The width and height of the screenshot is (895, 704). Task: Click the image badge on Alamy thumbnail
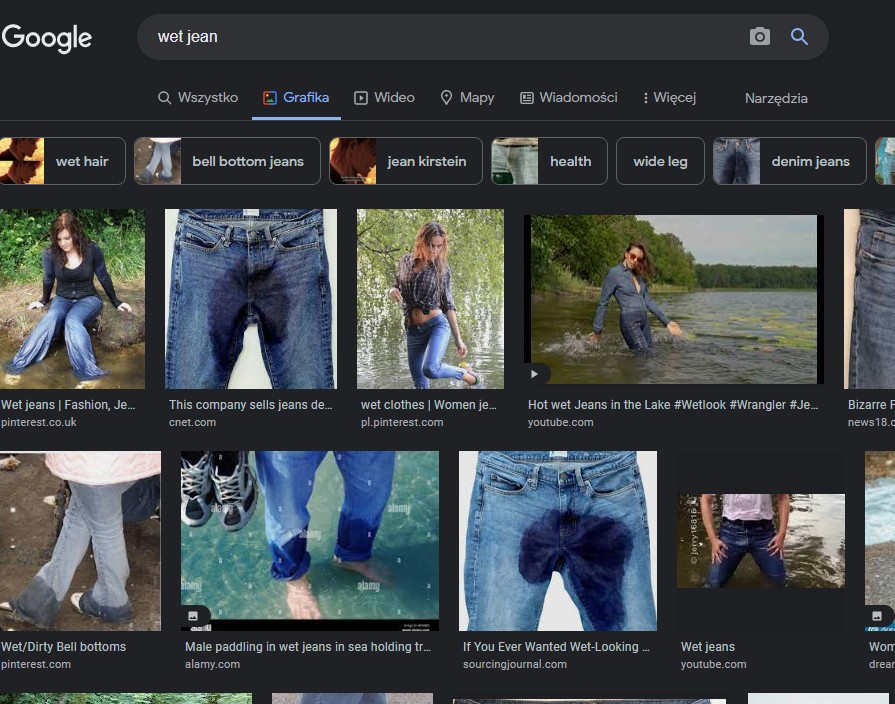point(193,616)
